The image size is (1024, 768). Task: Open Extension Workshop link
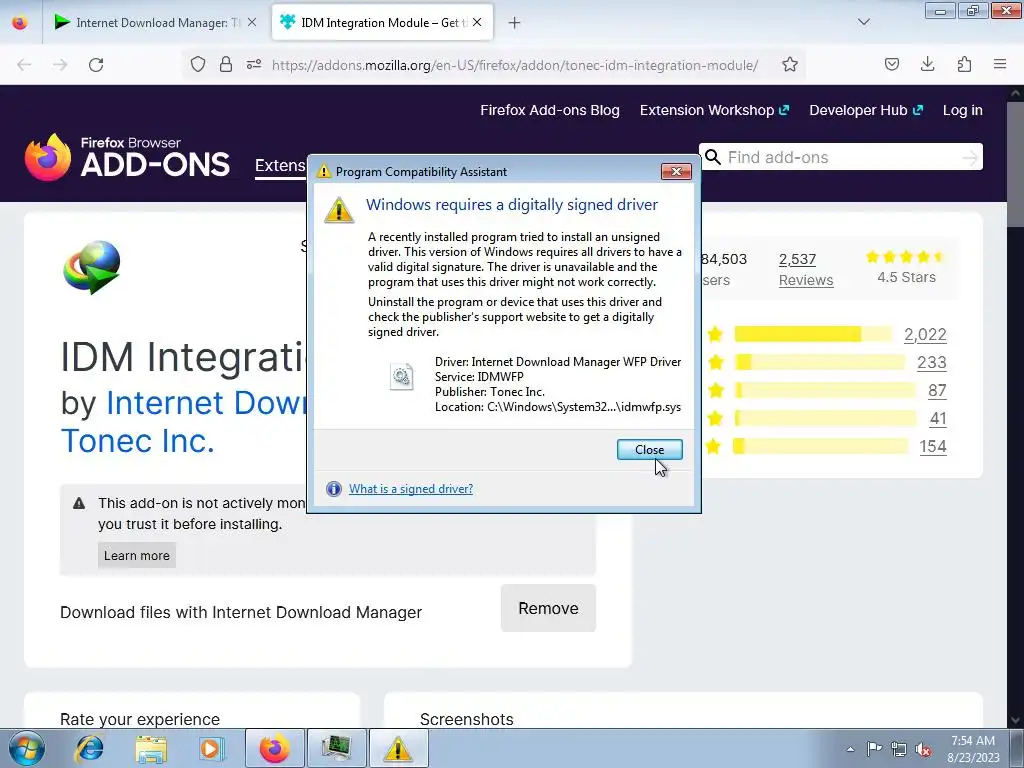[x=714, y=110]
